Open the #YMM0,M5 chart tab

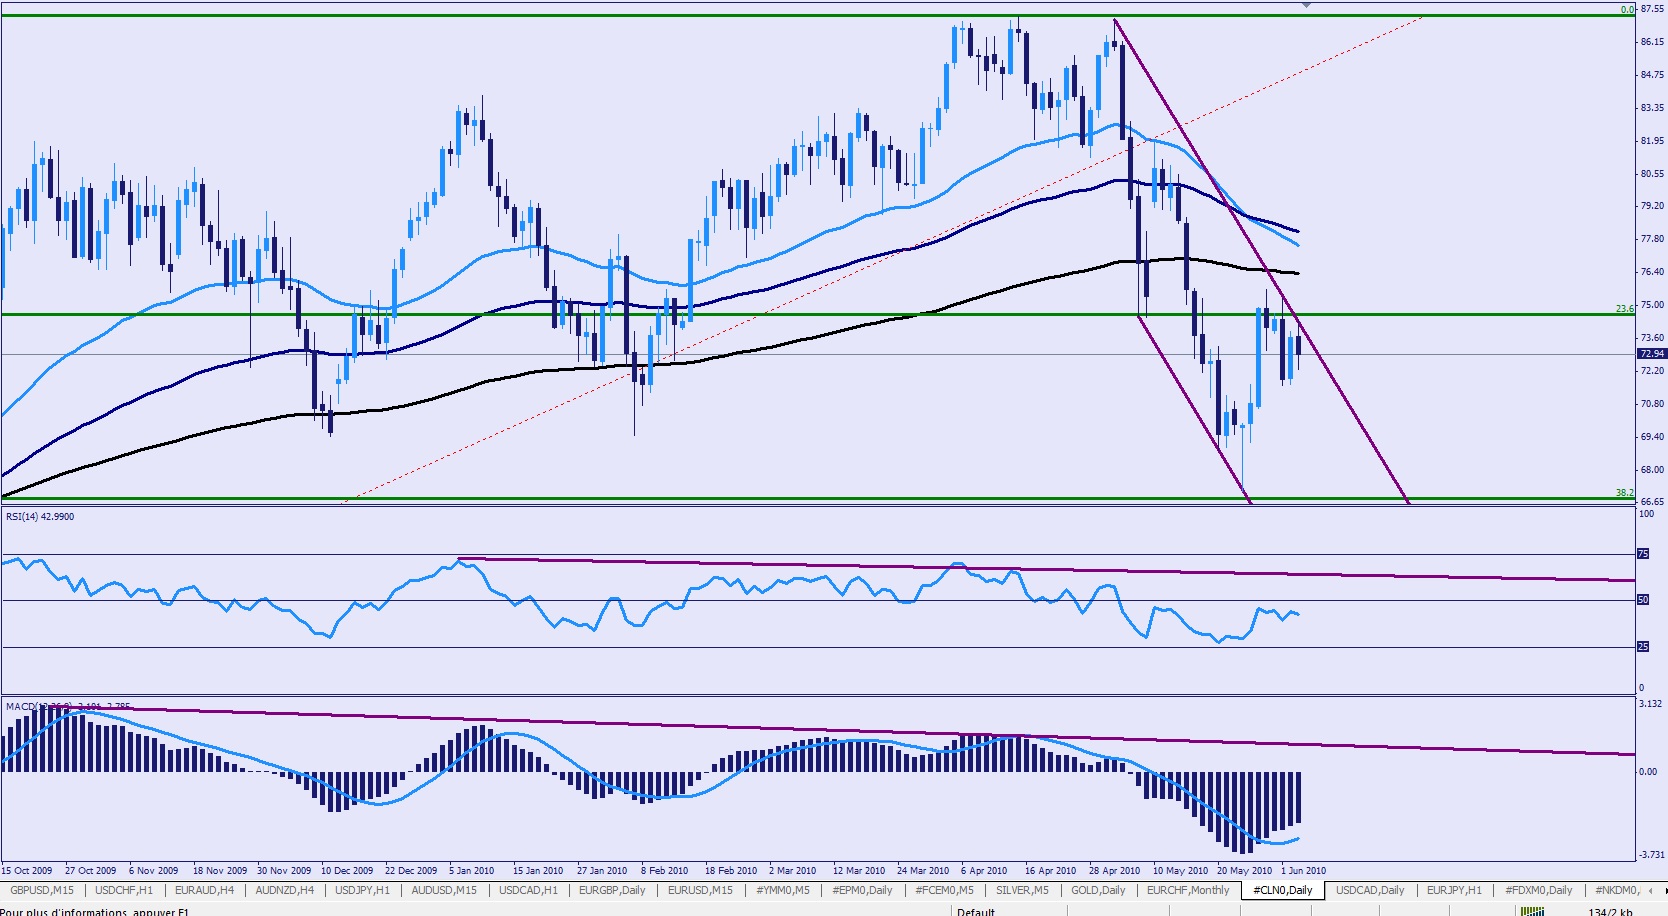tap(783, 890)
